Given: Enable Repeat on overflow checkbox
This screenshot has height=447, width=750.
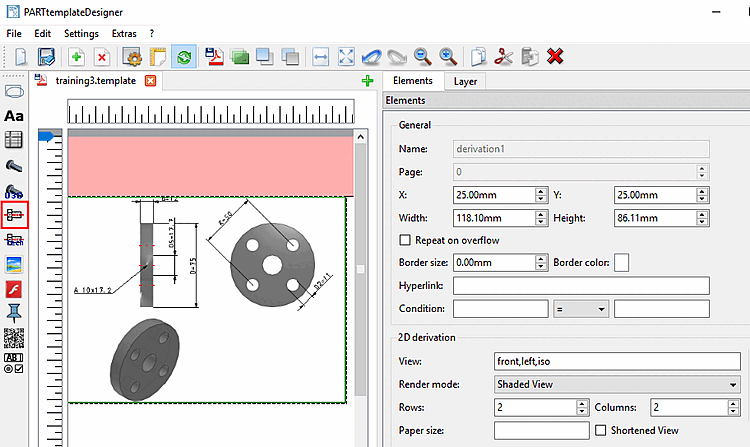Looking at the screenshot, I should click(x=405, y=240).
